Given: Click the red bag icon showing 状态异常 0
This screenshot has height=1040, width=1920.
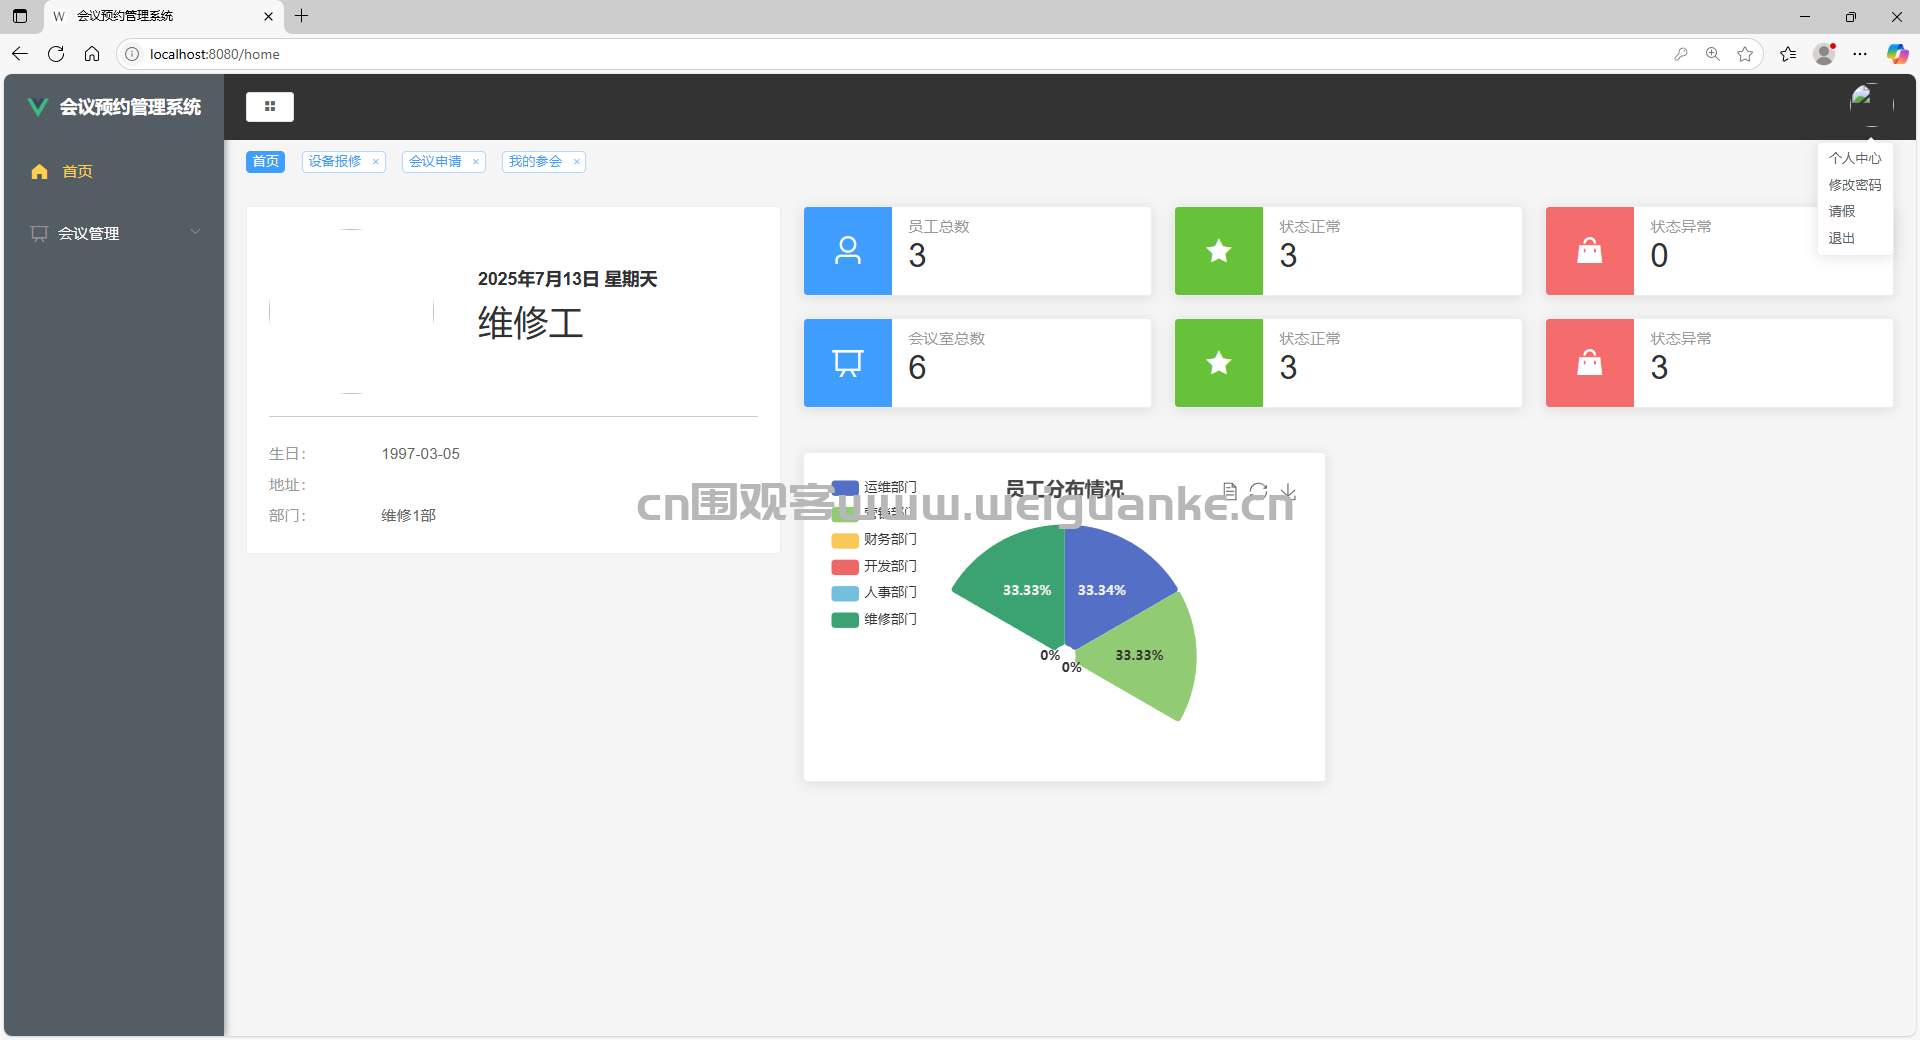Looking at the screenshot, I should click(x=1590, y=251).
